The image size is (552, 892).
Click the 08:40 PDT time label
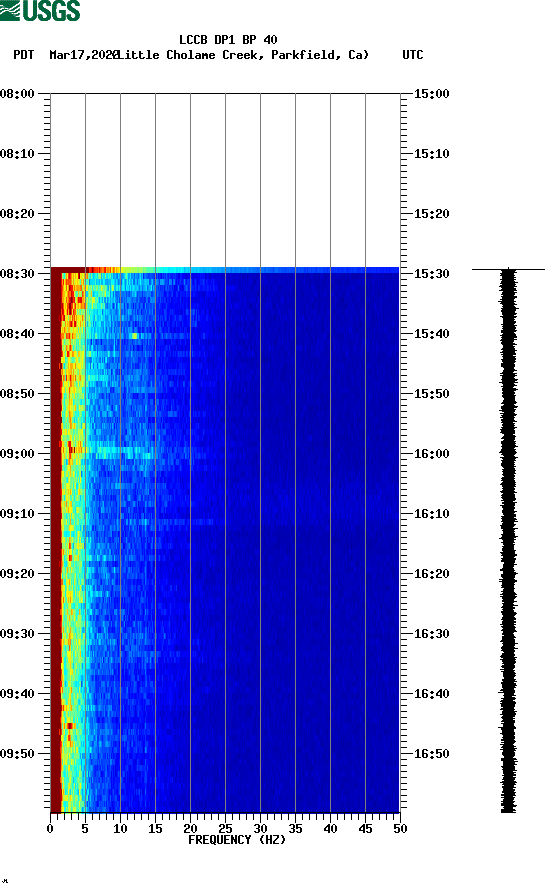tap(18, 334)
